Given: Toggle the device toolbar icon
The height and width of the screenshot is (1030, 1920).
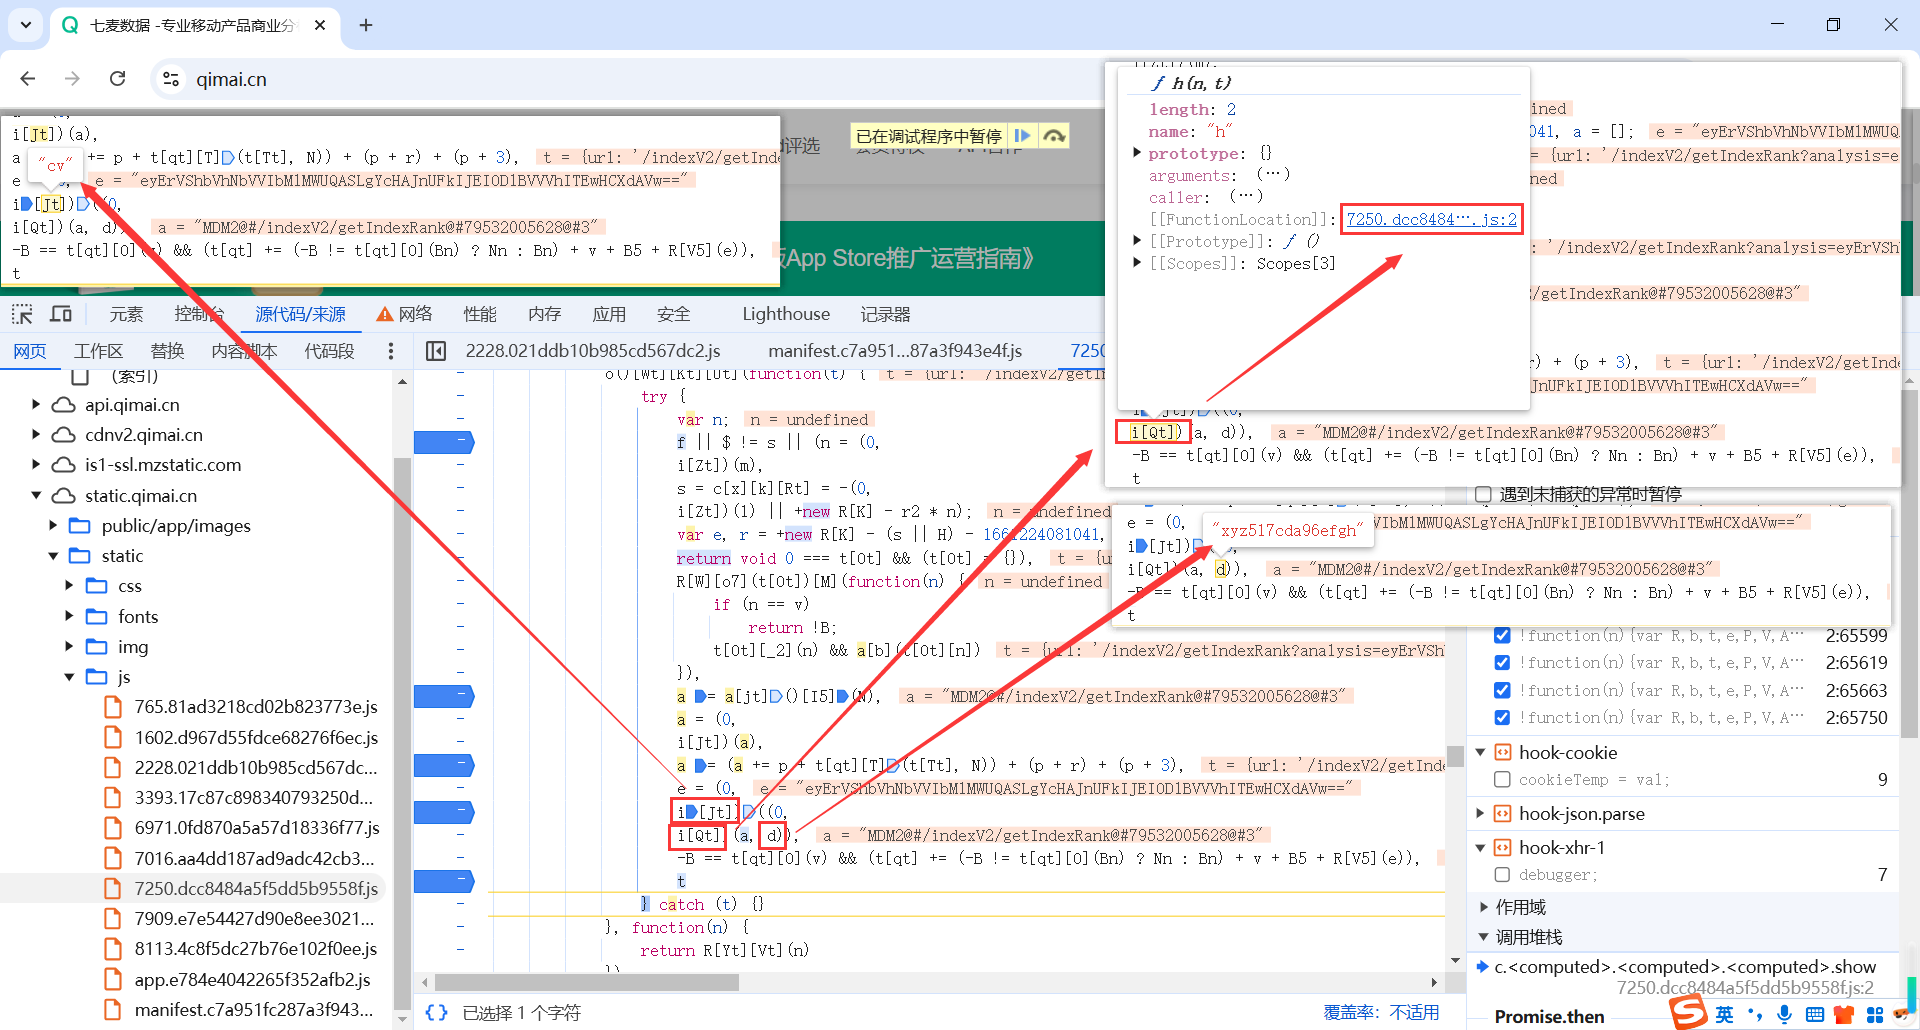Looking at the screenshot, I should coord(61,314).
